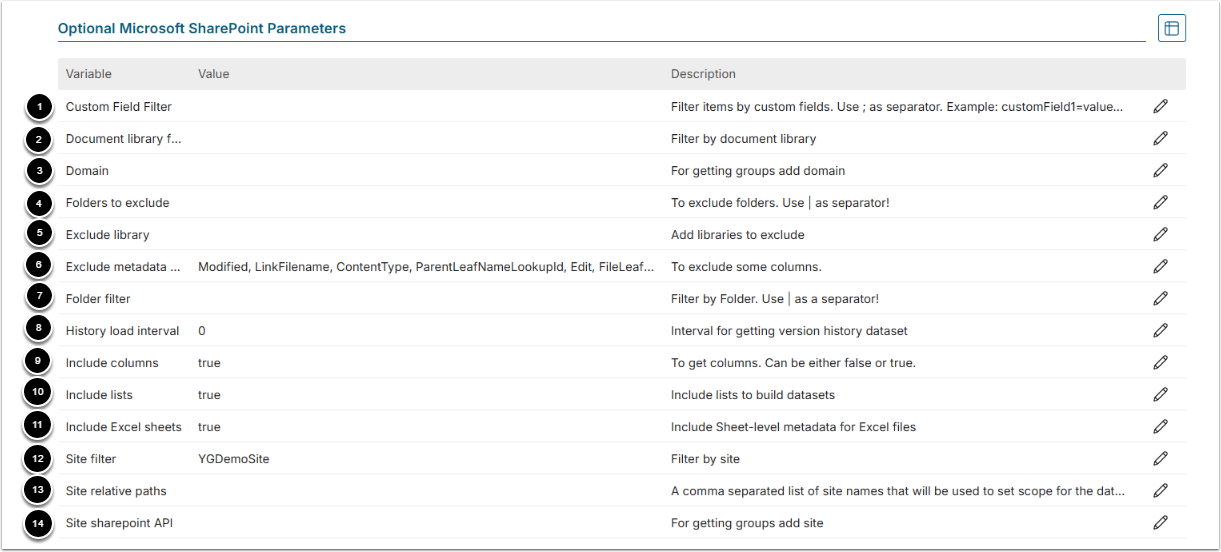Edit the Custom Field Filter parameter
This screenshot has height=552, width=1221.
(x=1160, y=106)
